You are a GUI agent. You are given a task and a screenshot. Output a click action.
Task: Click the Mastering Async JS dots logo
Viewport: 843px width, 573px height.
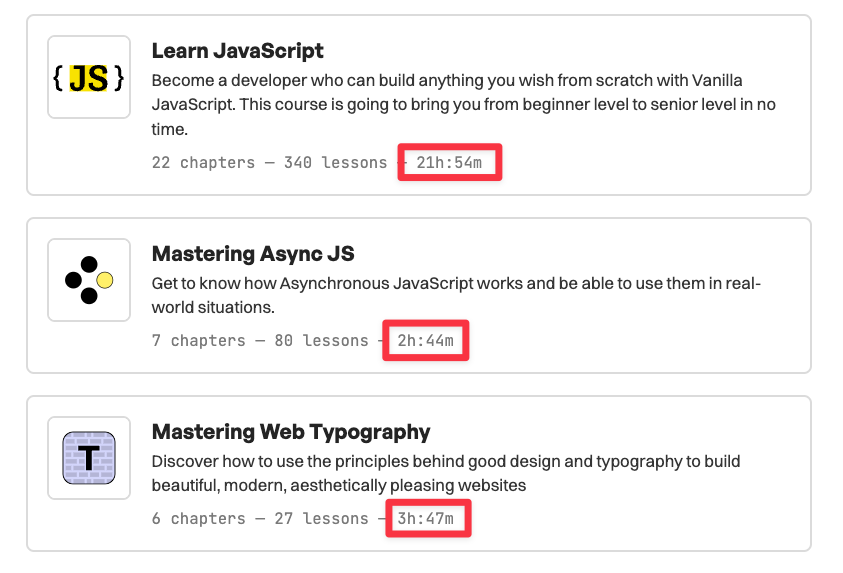pyautogui.click(x=89, y=280)
